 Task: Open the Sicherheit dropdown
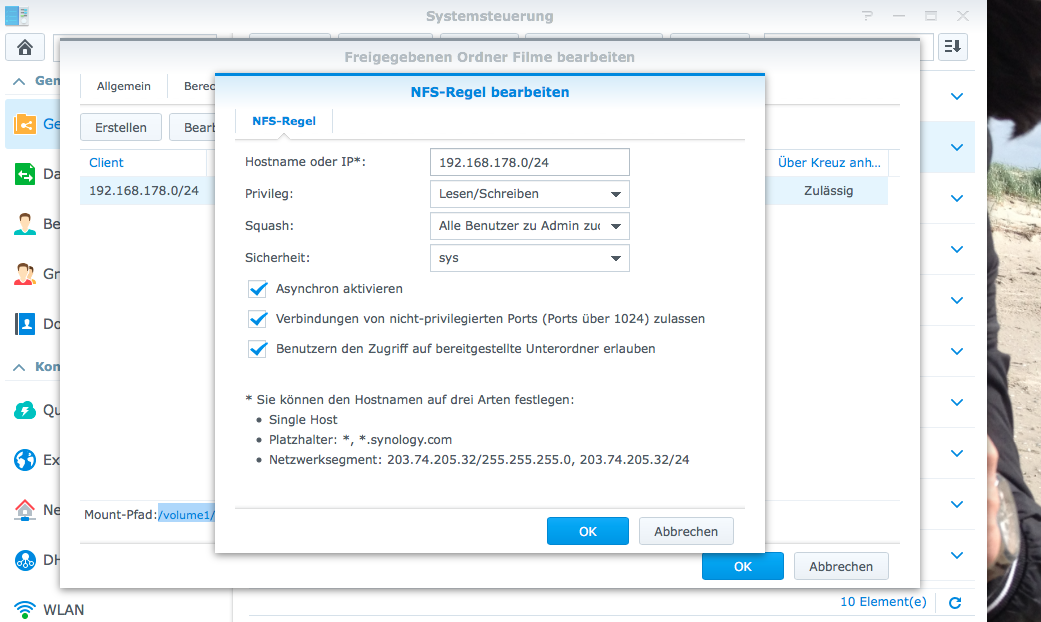tap(530, 258)
